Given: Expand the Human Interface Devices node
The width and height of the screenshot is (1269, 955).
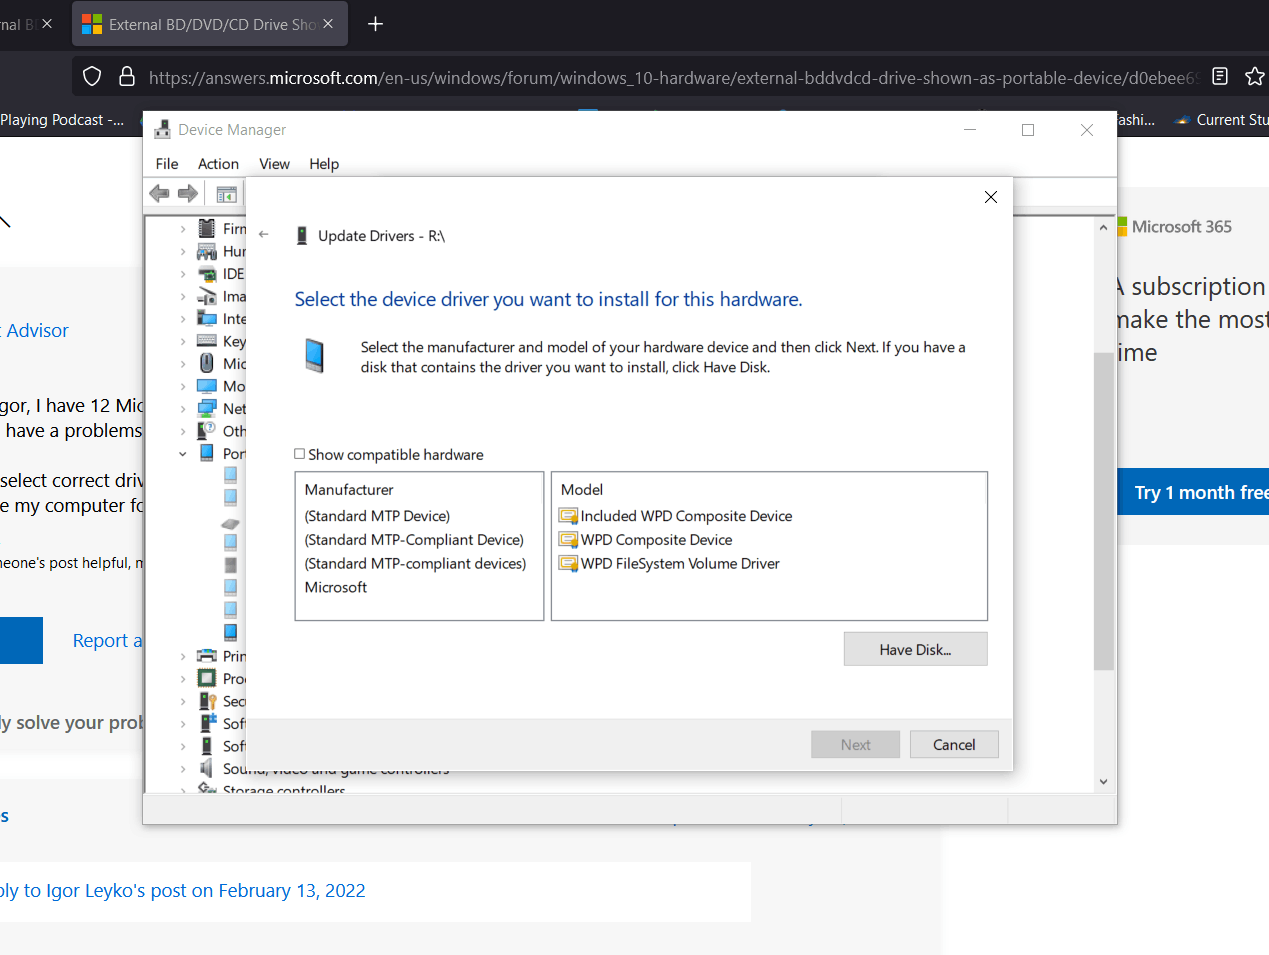Looking at the screenshot, I should [x=183, y=251].
